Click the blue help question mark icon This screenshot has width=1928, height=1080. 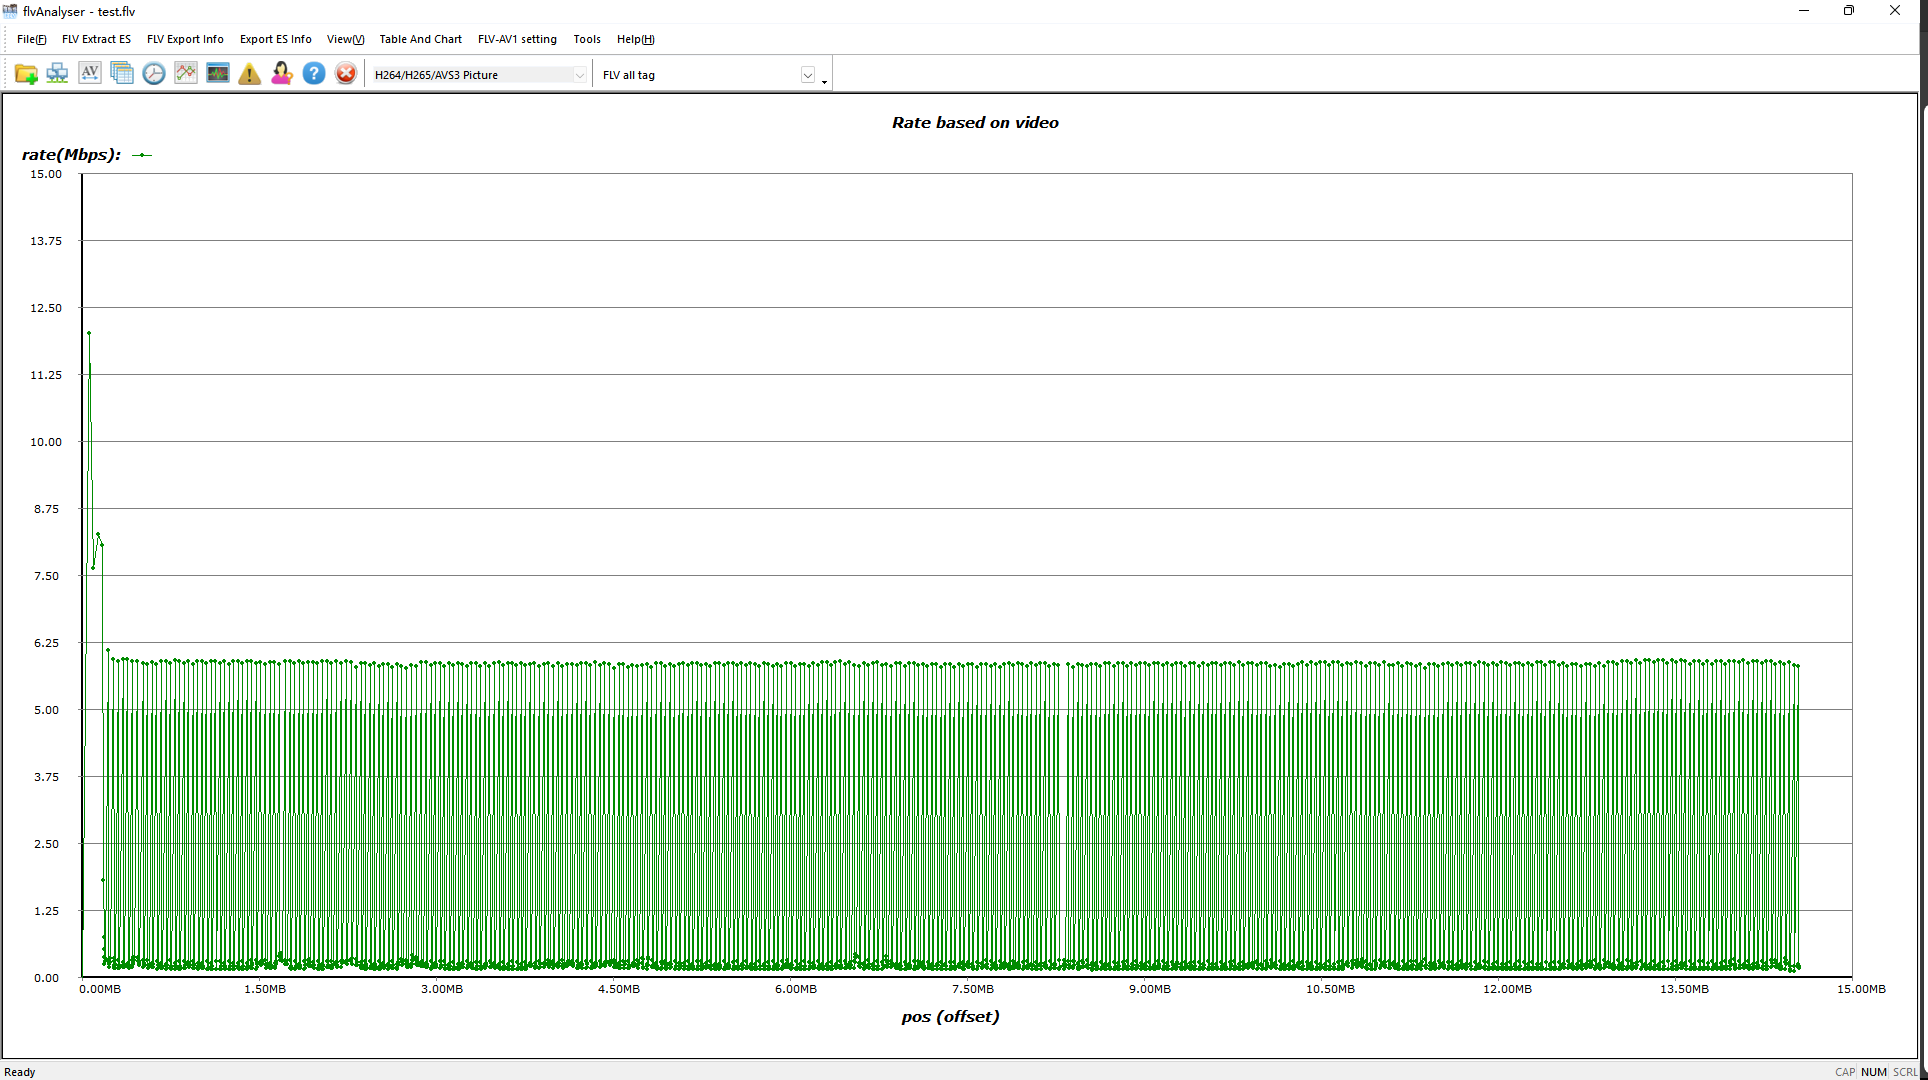click(x=314, y=74)
